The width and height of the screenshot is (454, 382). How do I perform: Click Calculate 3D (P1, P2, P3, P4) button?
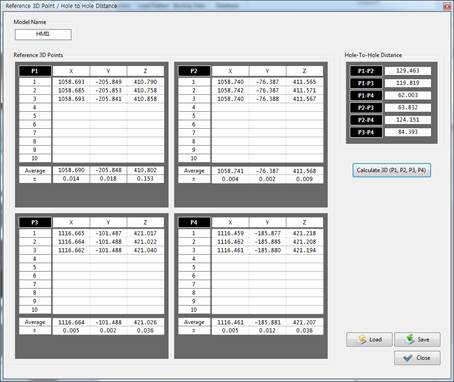click(392, 170)
